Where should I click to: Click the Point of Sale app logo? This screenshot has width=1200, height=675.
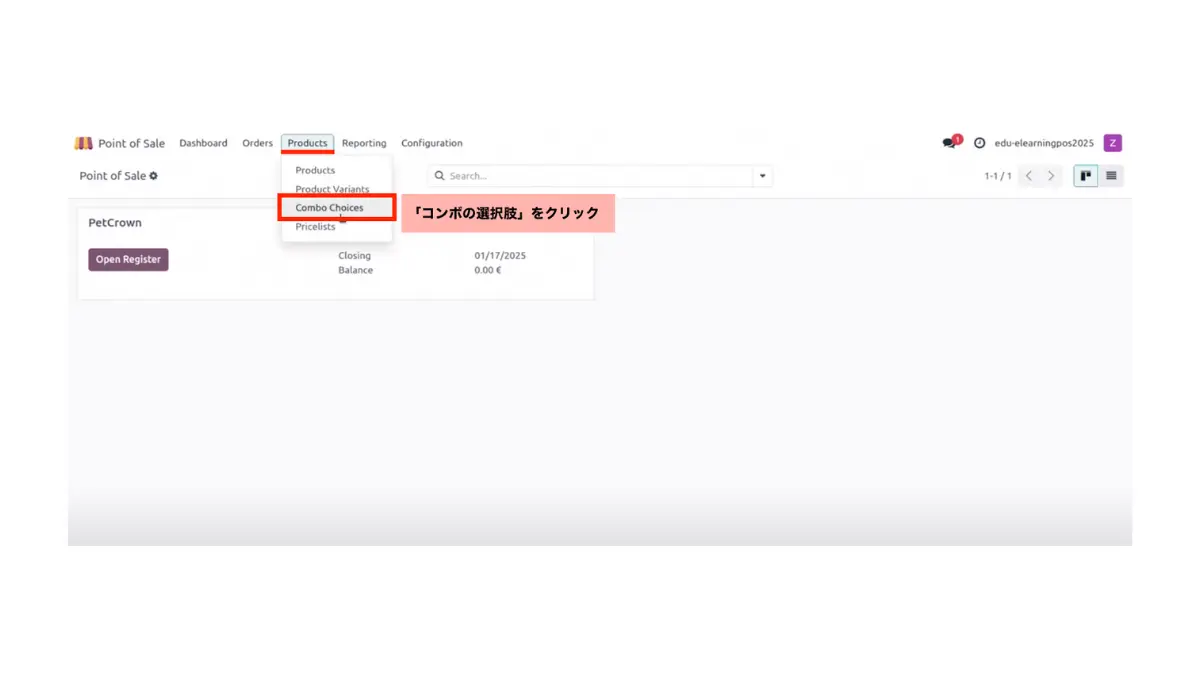click(x=84, y=143)
